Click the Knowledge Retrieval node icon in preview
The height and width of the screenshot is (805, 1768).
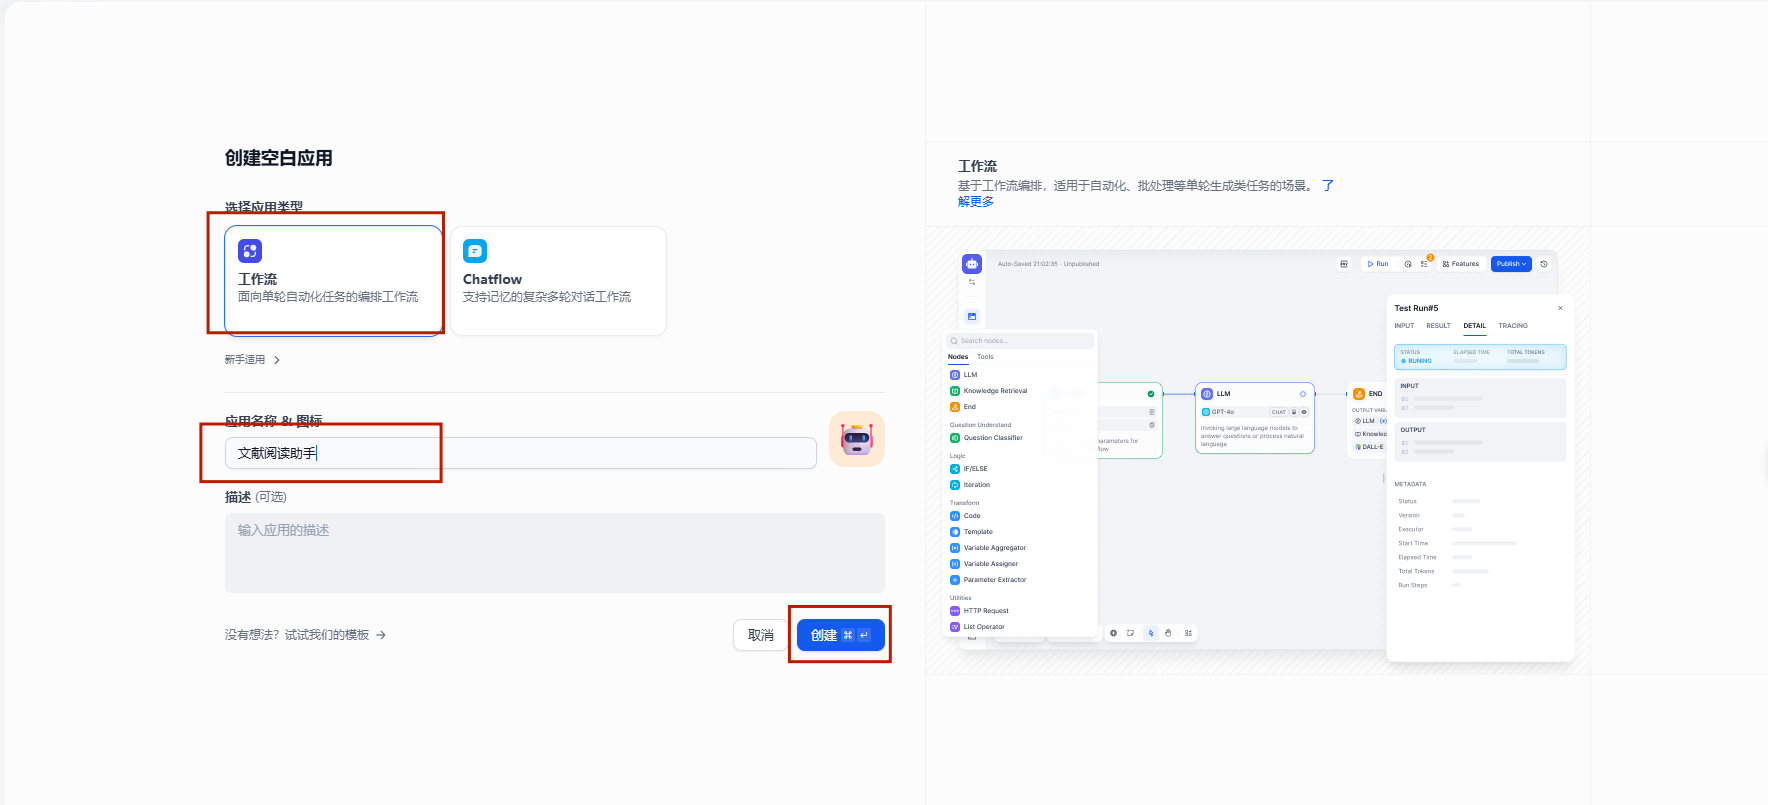955,391
